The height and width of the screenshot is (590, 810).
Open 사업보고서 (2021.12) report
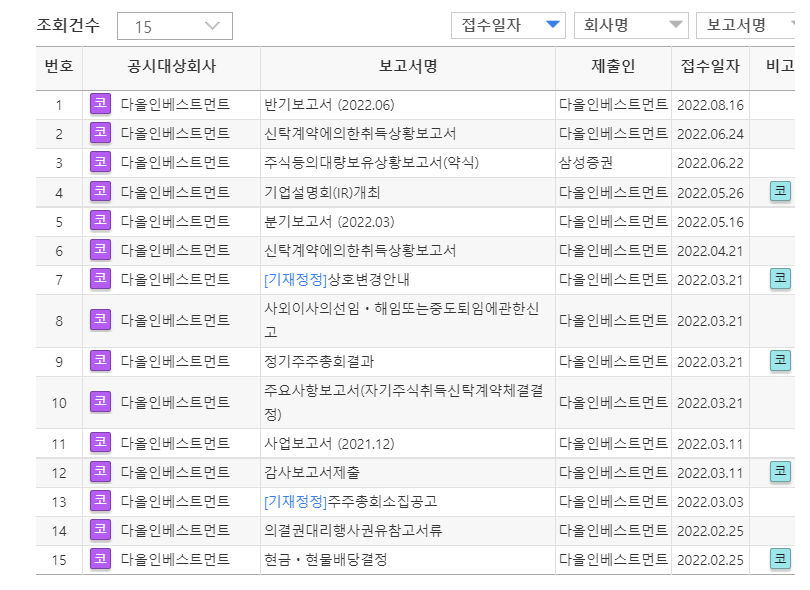(x=329, y=444)
